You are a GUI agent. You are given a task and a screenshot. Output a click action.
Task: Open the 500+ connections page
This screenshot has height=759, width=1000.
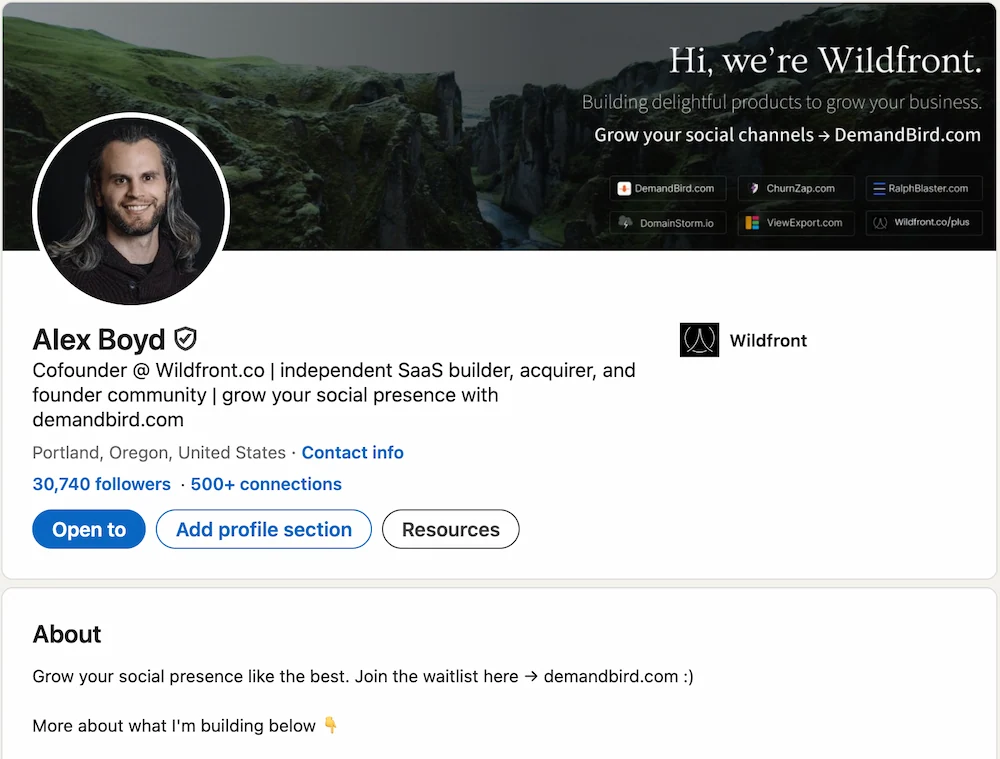266,484
